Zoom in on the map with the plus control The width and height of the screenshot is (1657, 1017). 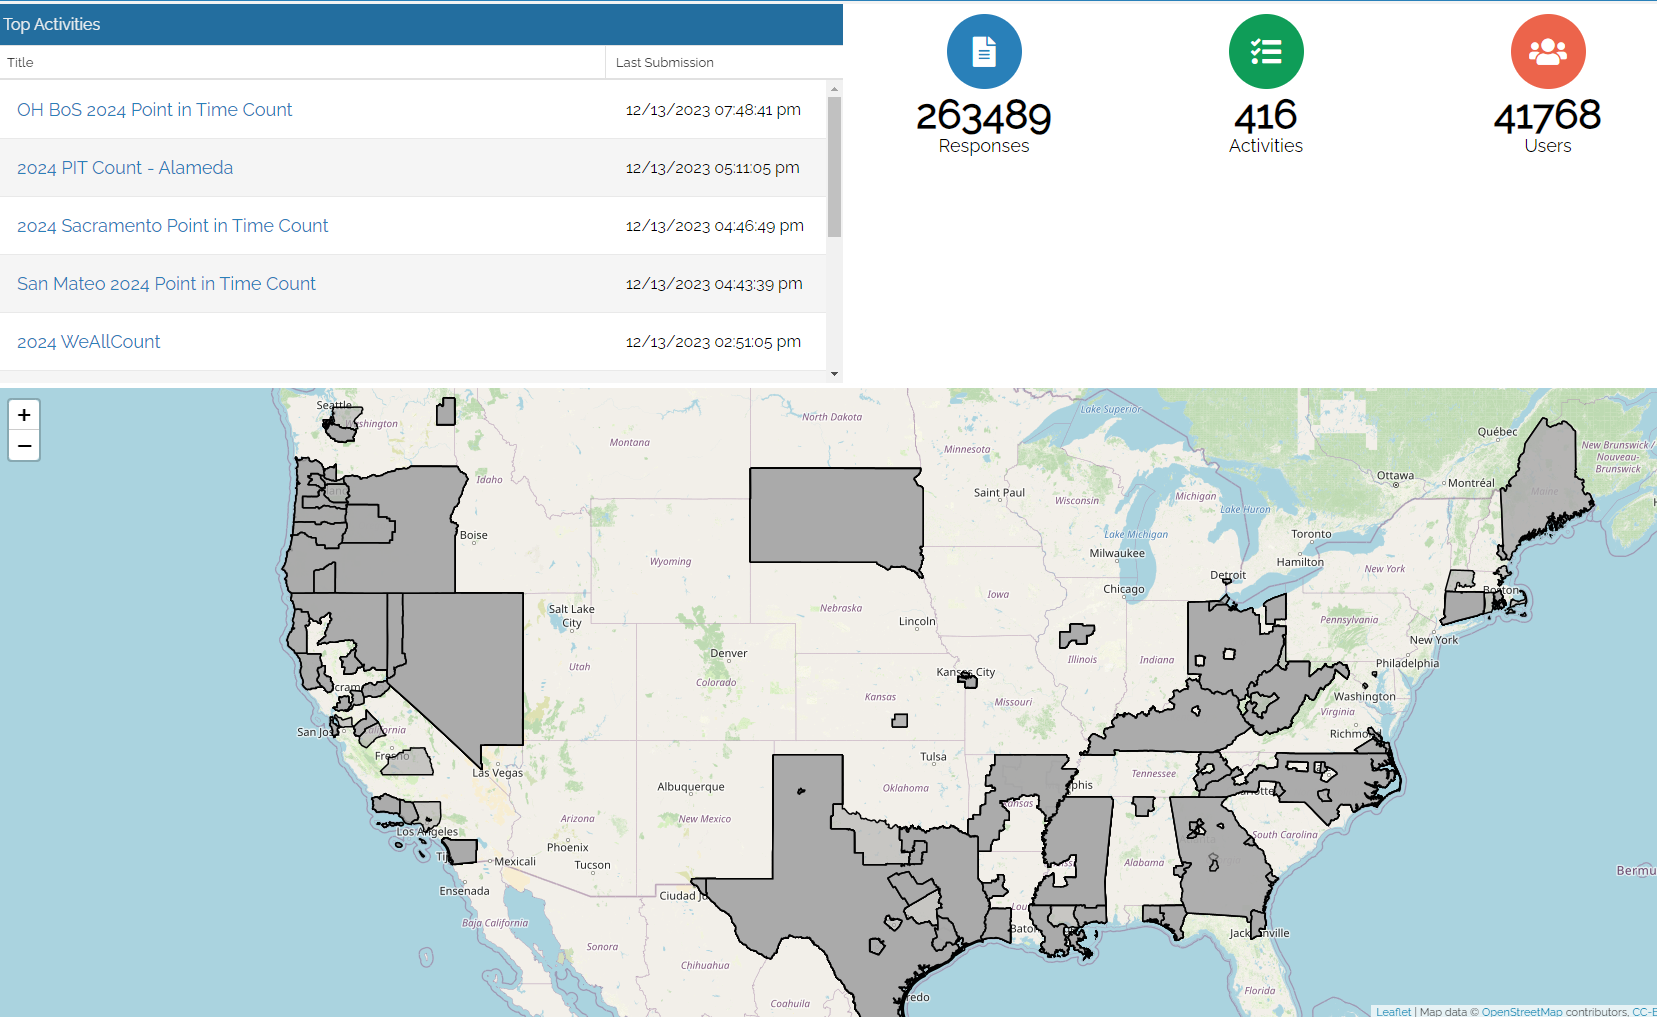coord(24,414)
